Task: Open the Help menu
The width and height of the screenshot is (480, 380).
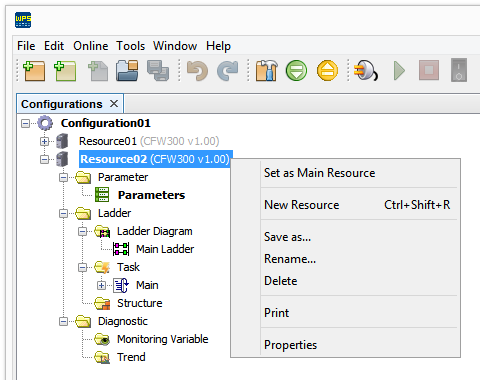Action: coord(218,46)
